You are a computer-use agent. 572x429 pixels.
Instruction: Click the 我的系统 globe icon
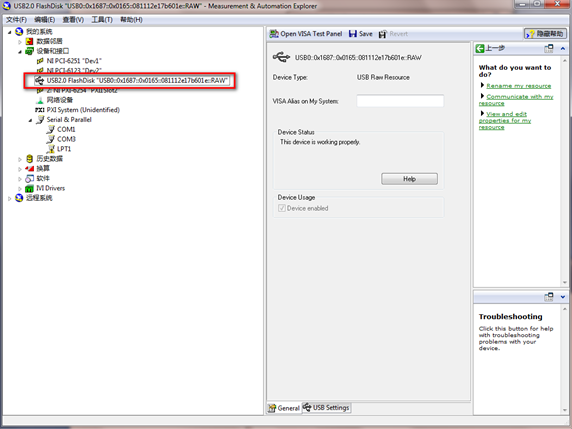click(x=19, y=32)
